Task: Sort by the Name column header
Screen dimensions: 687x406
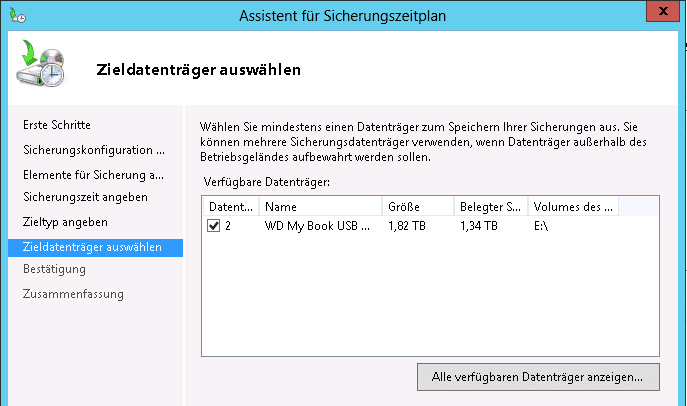Action: pyautogui.click(x=321, y=206)
